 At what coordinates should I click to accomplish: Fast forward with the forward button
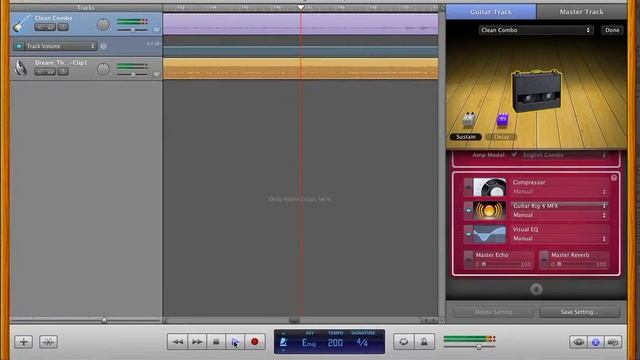pos(197,342)
